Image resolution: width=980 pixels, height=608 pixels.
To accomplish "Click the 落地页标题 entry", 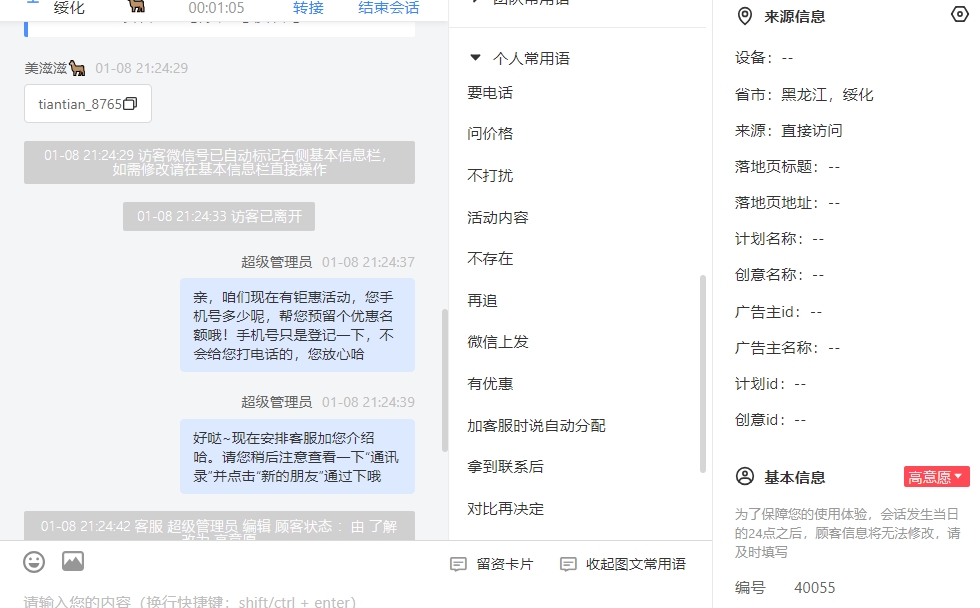I will click(x=788, y=167).
